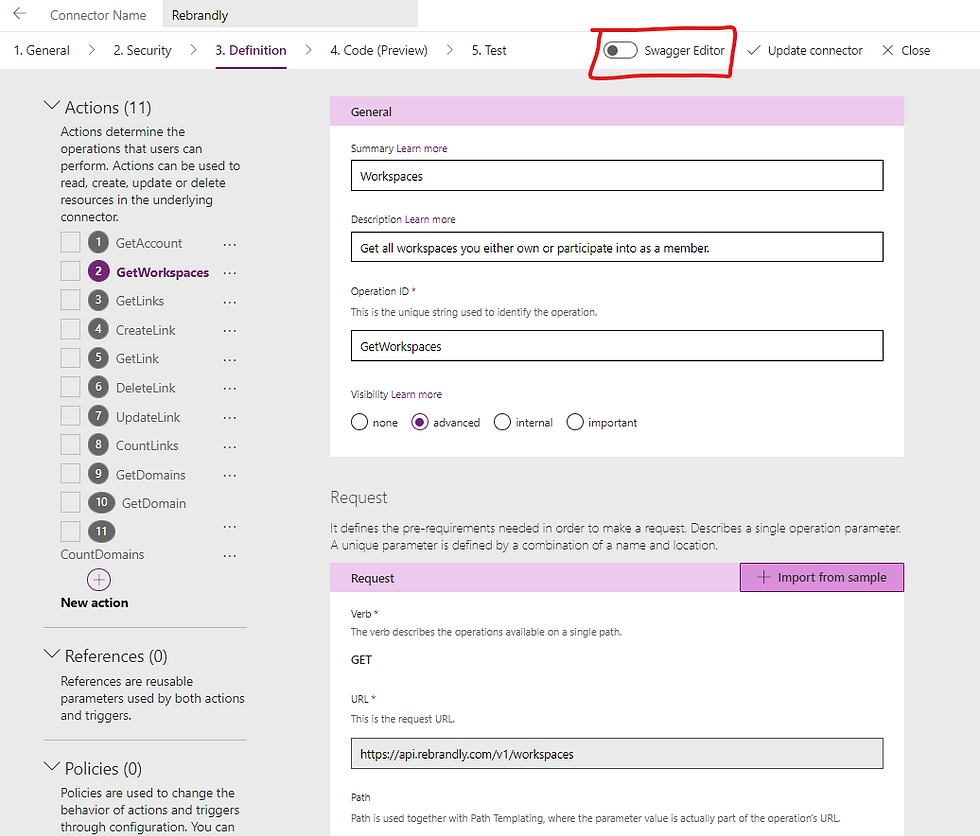Image resolution: width=980 pixels, height=836 pixels.
Task: Click the number 10 badge for GetDomain
Action: (x=101, y=502)
